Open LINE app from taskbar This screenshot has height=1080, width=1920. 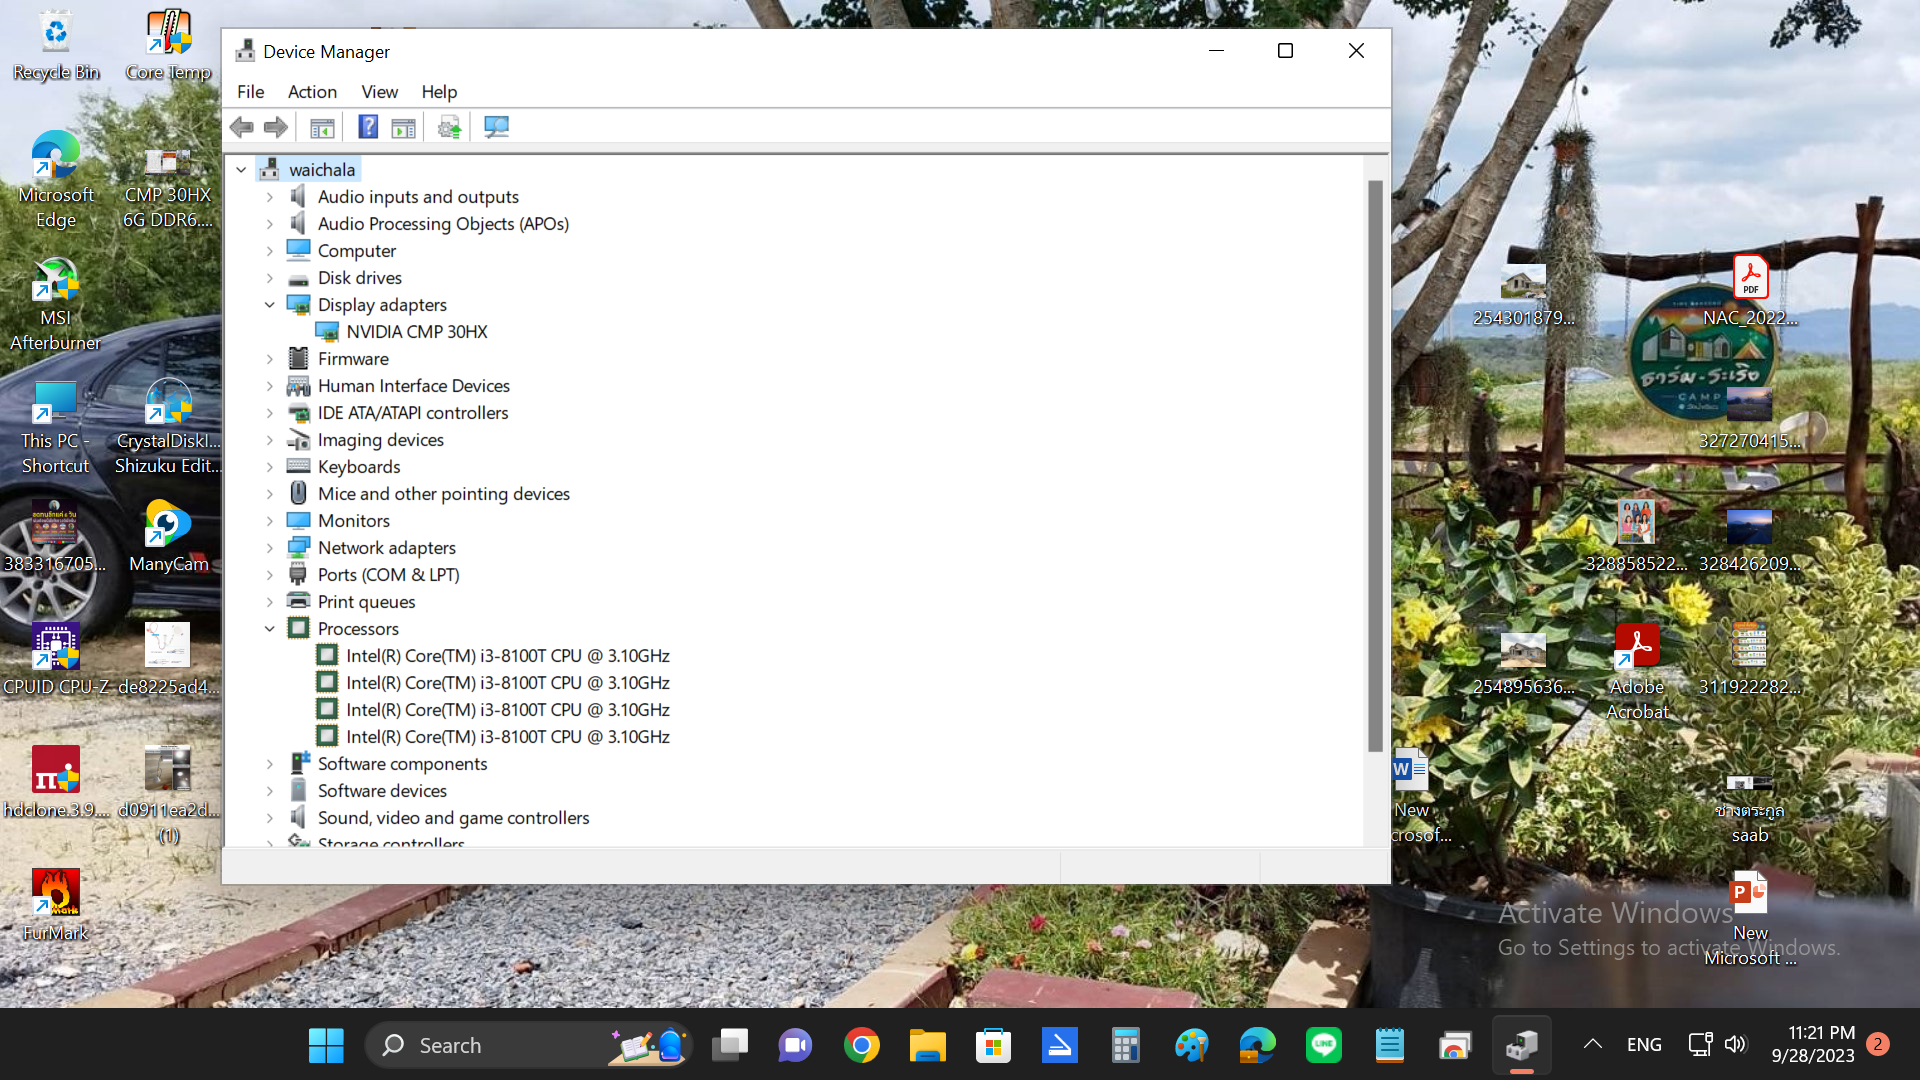click(x=1323, y=1045)
